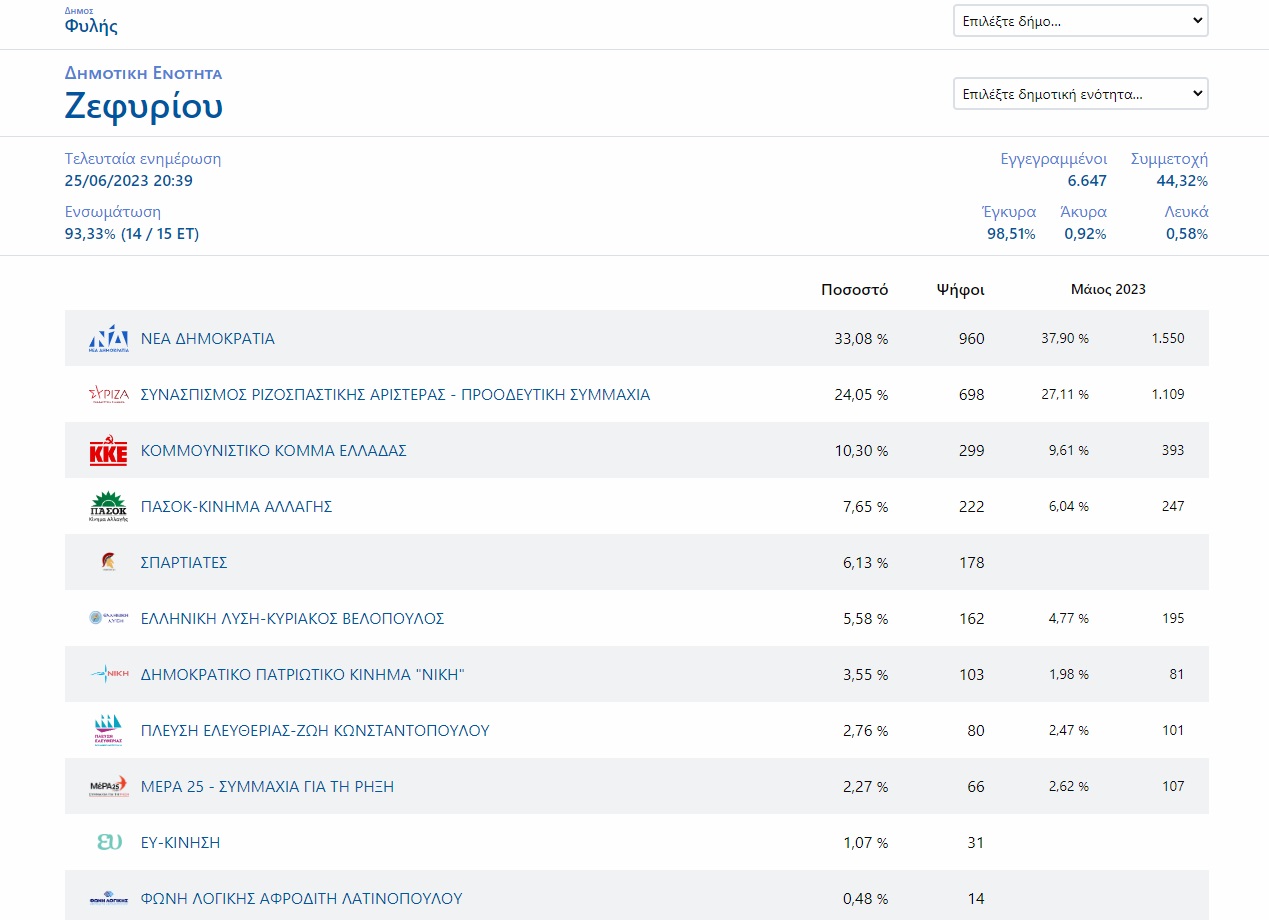1269x920 pixels.
Task: Click the ΣΥΡΙΖΑ party logo
Action: (x=108, y=395)
